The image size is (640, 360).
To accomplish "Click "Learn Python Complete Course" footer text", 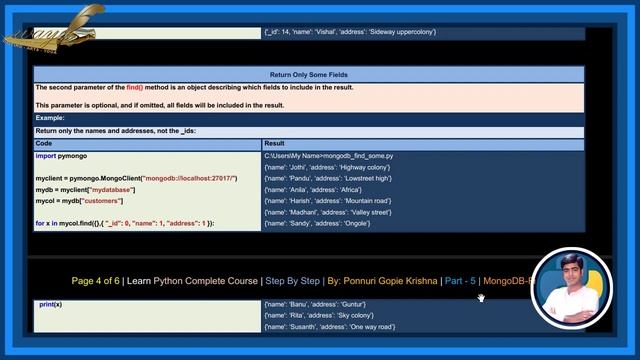I will [x=192, y=281].
